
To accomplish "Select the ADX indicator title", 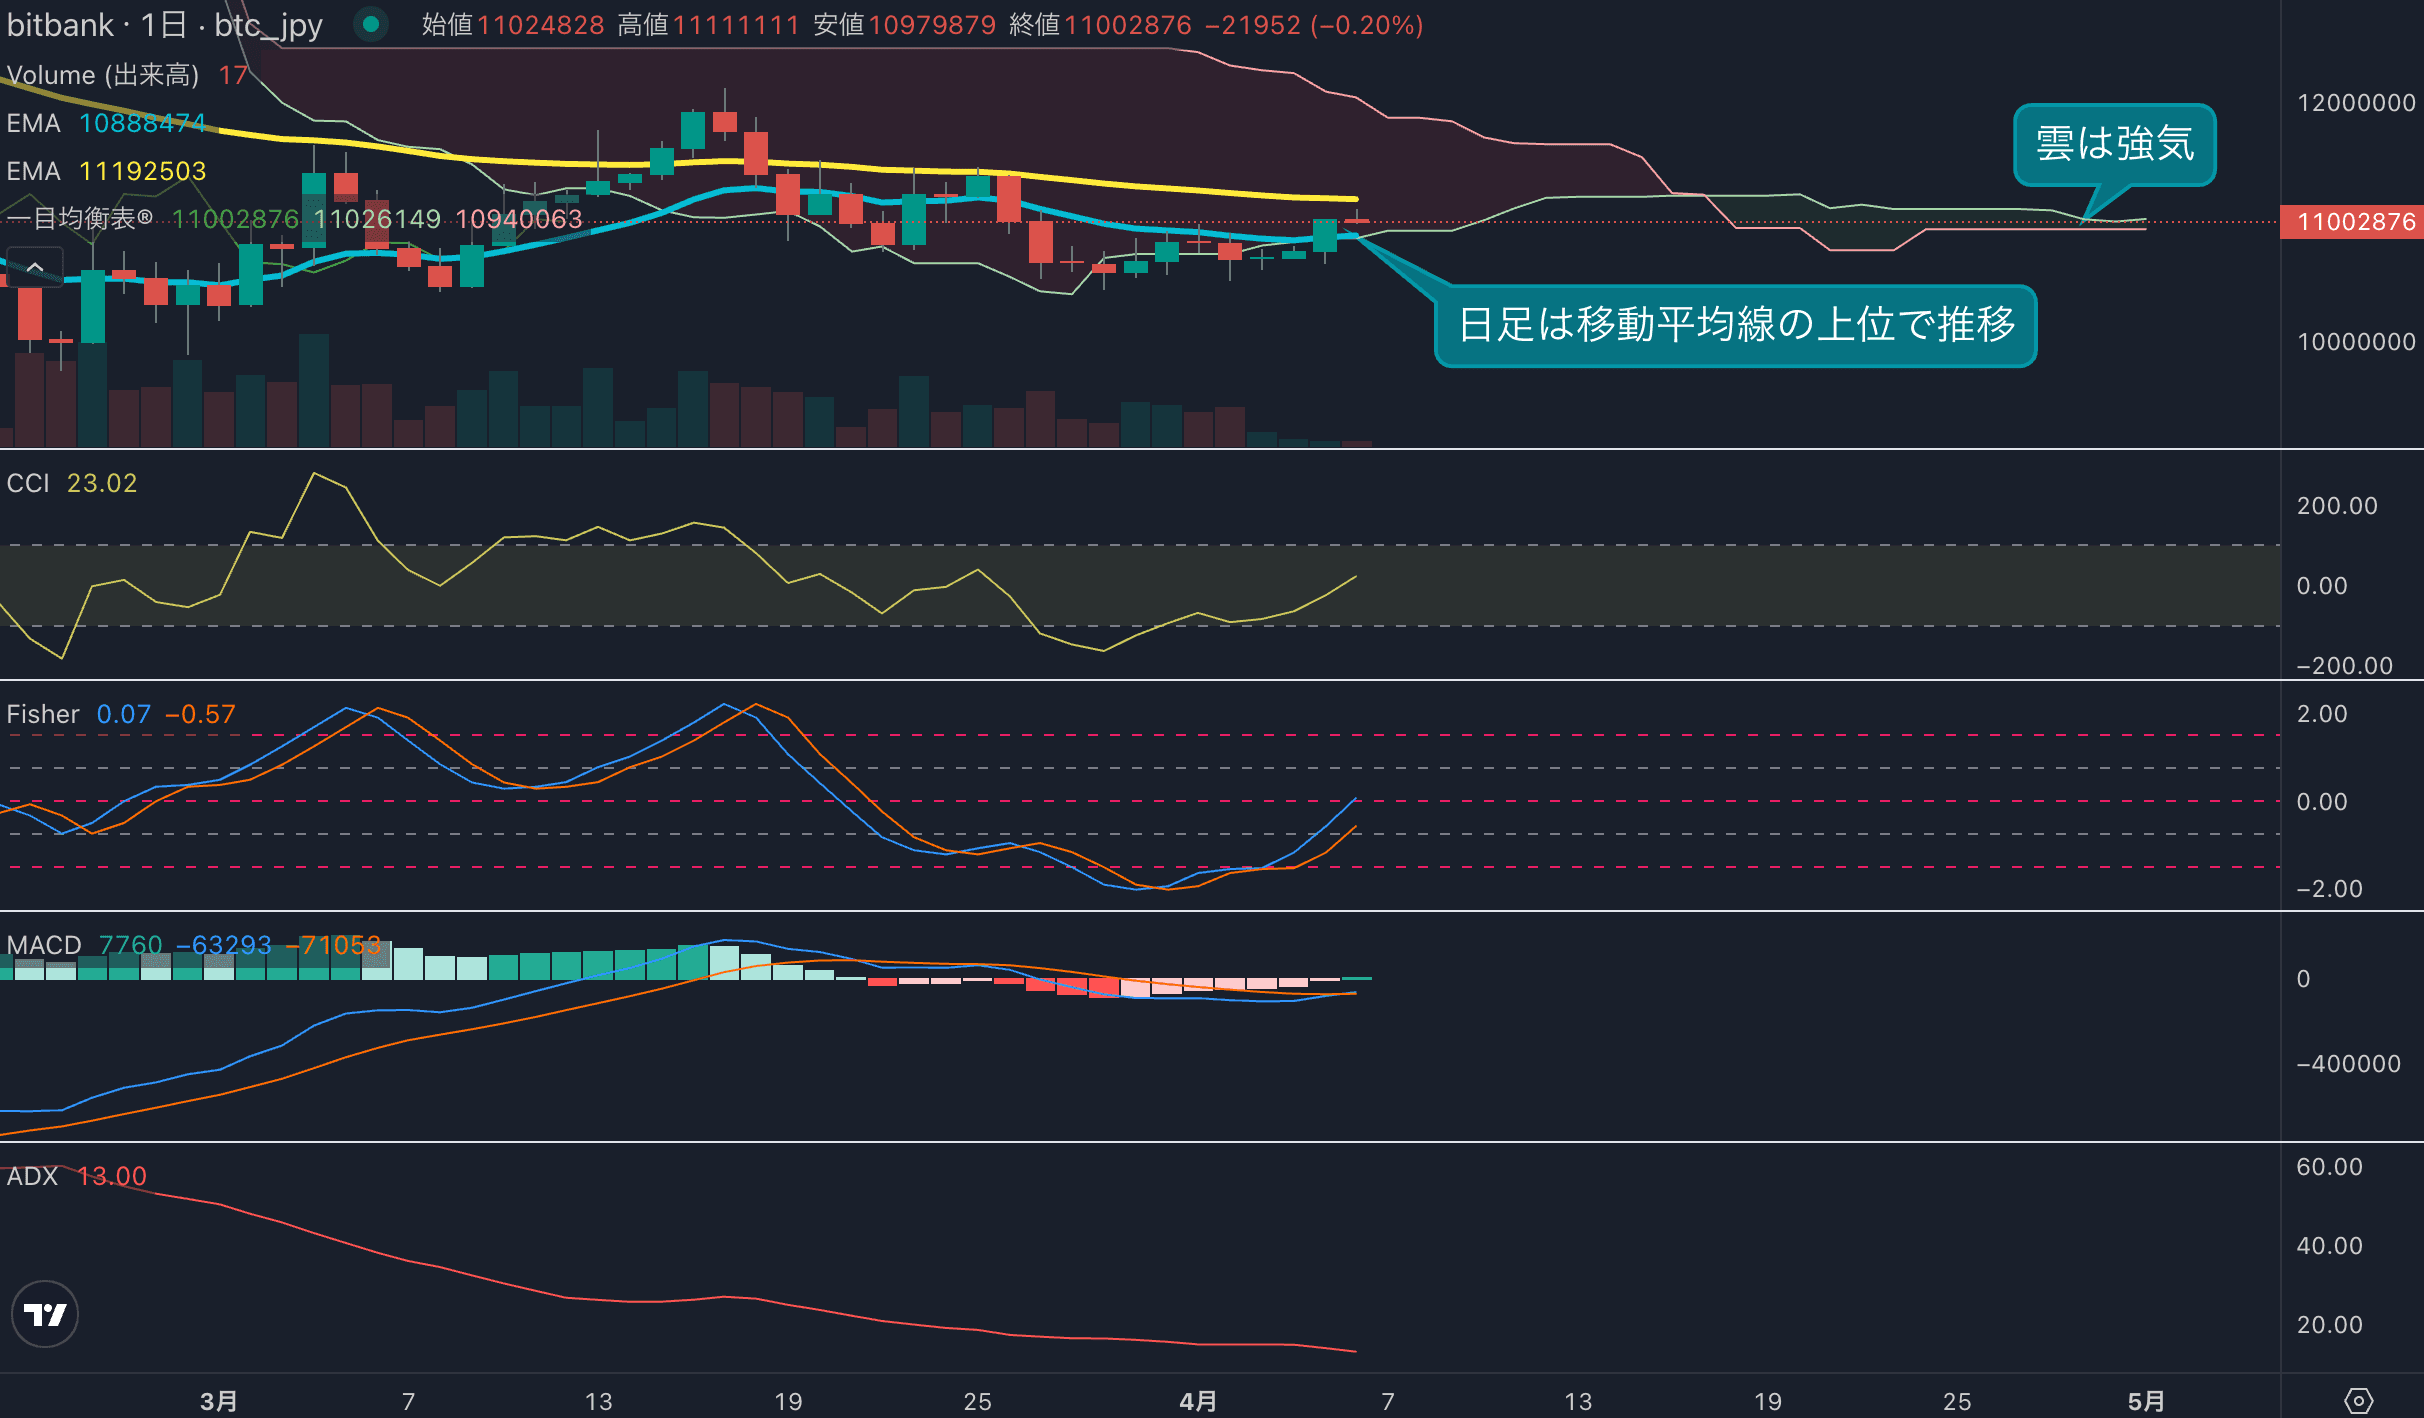I will tap(32, 1176).
